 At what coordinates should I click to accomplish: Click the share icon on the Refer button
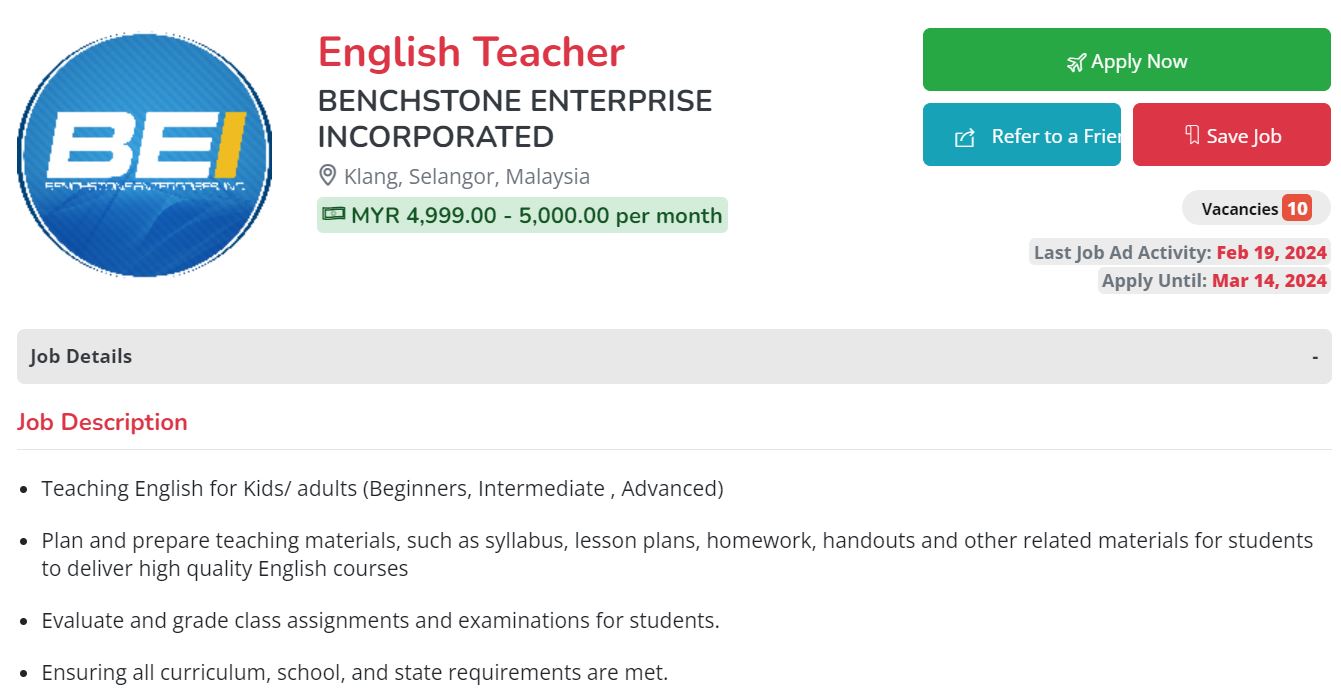pos(965,137)
